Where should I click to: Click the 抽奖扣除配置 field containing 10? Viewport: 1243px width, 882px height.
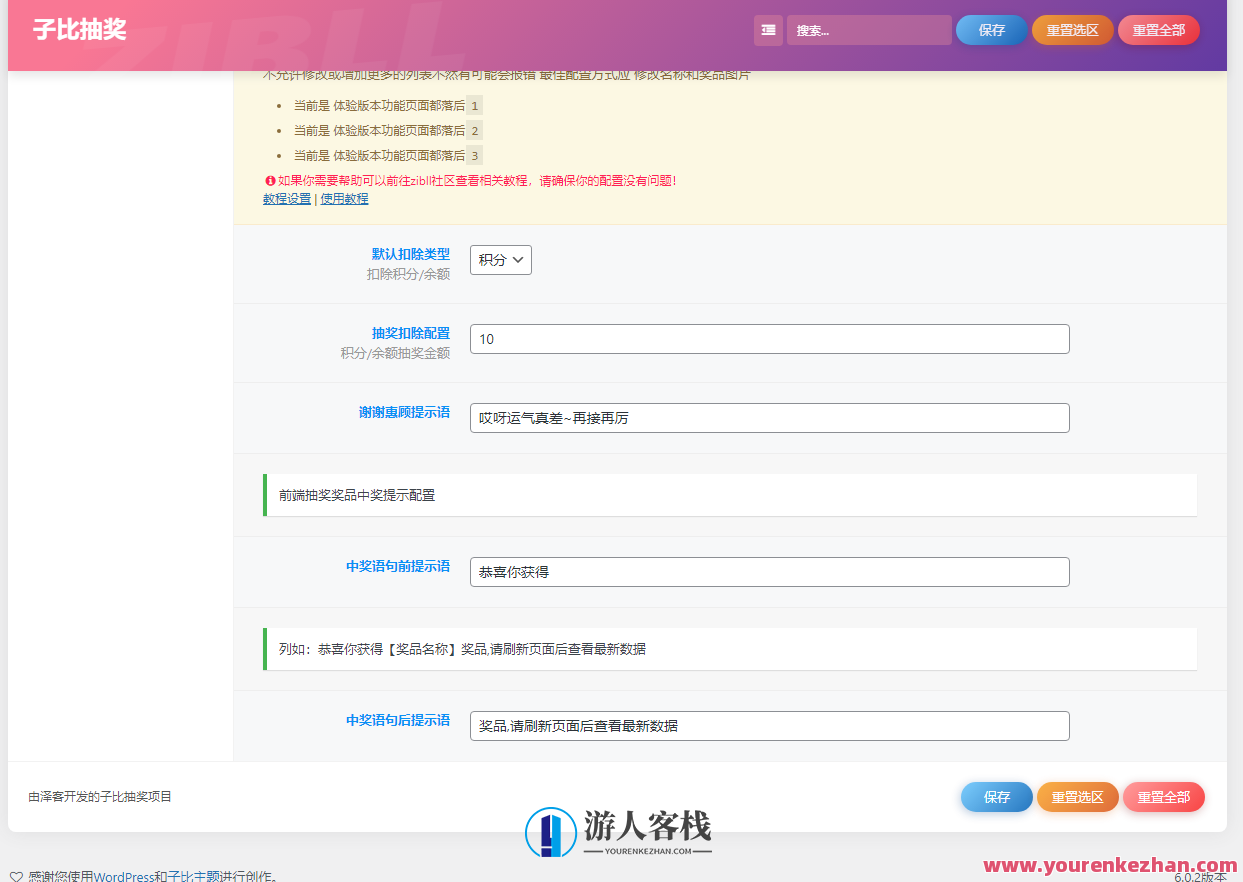coord(769,338)
